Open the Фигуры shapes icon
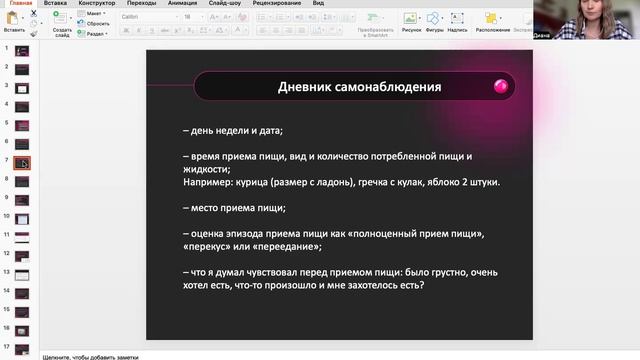 [x=433, y=18]
